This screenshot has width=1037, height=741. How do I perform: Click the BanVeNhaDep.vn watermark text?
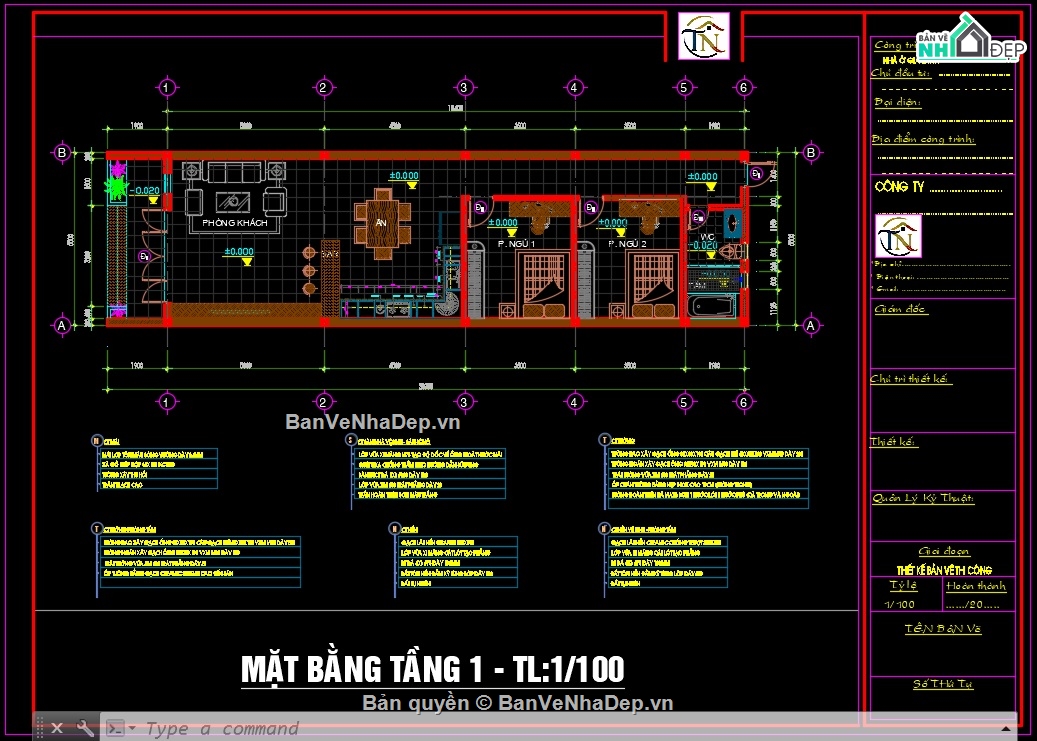[372, 421]
